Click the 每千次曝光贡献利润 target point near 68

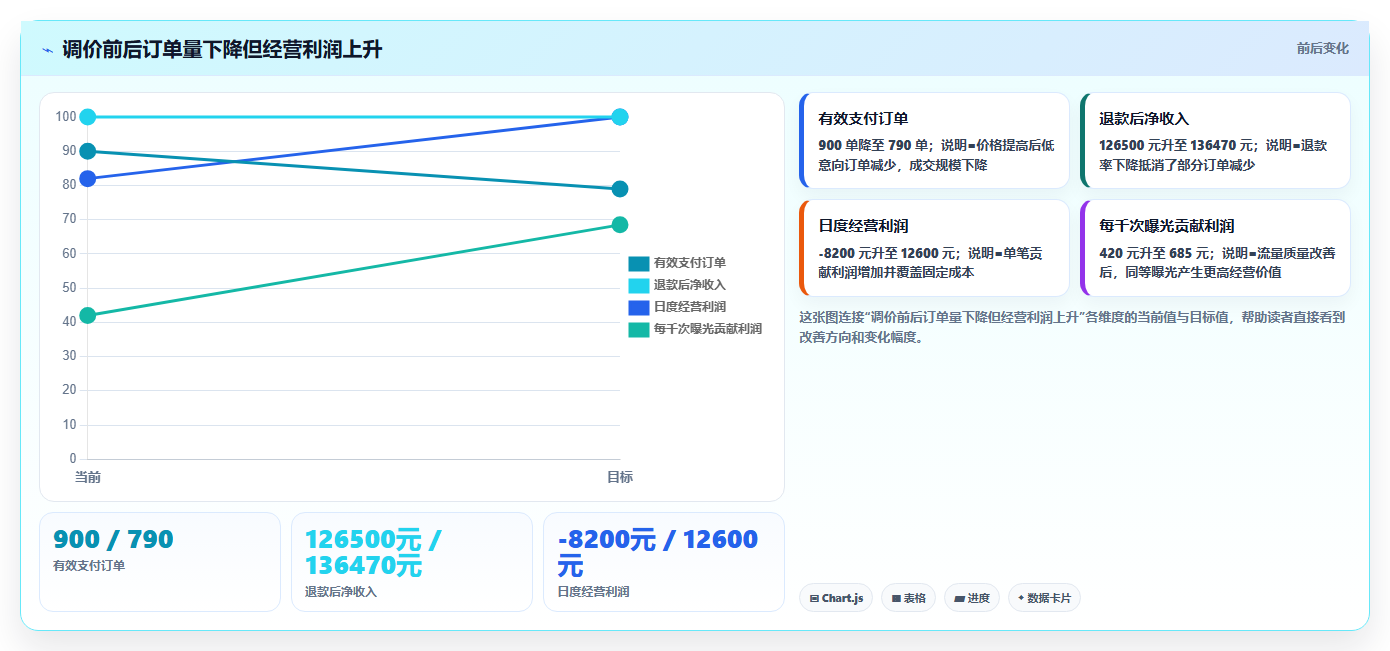tap(620, 225)
